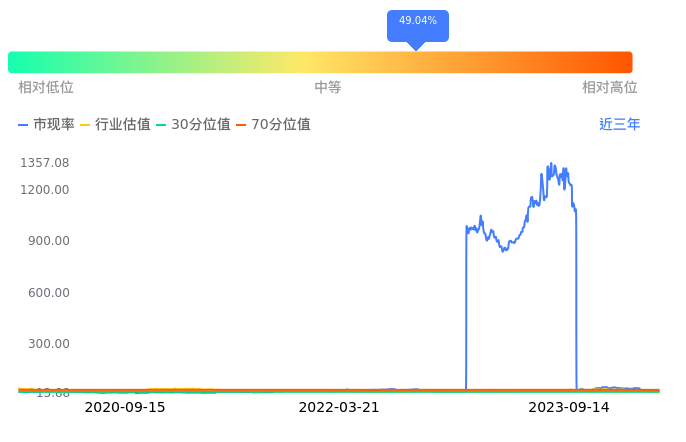Click the 900.00 y-axis label

(x=47, y=241)
